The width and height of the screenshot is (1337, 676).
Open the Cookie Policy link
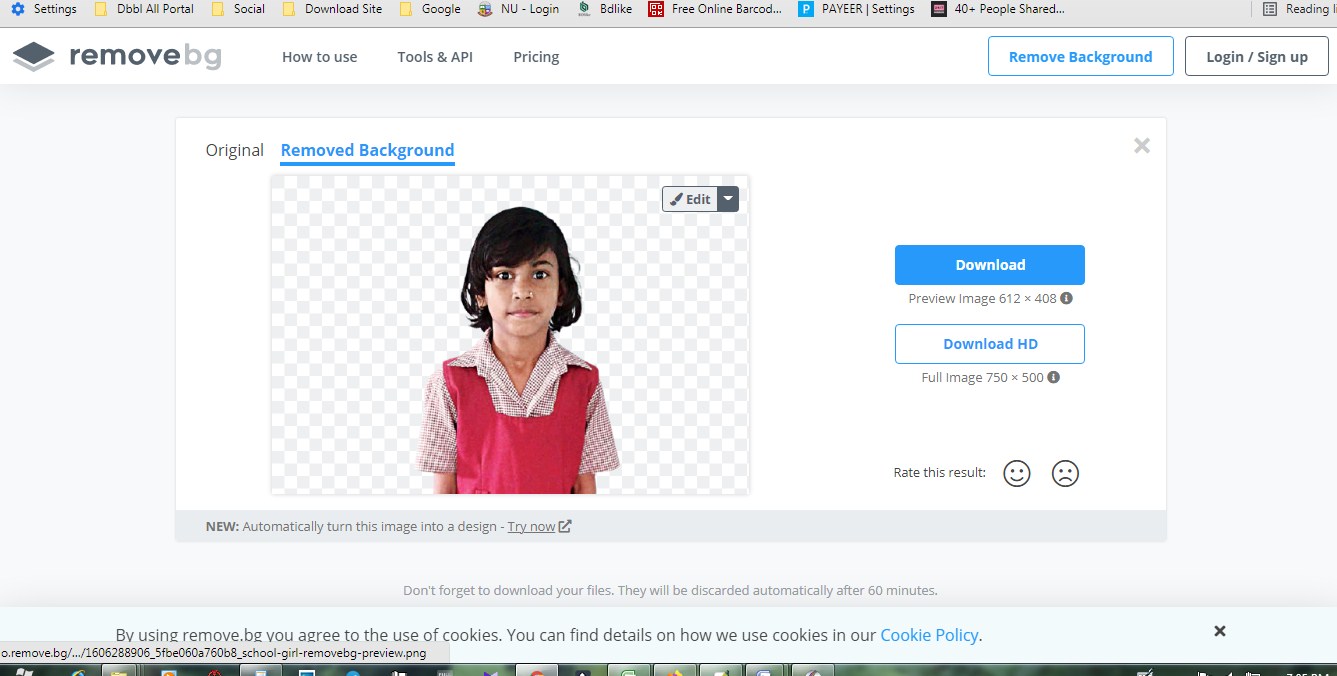[x=929, y=635]
